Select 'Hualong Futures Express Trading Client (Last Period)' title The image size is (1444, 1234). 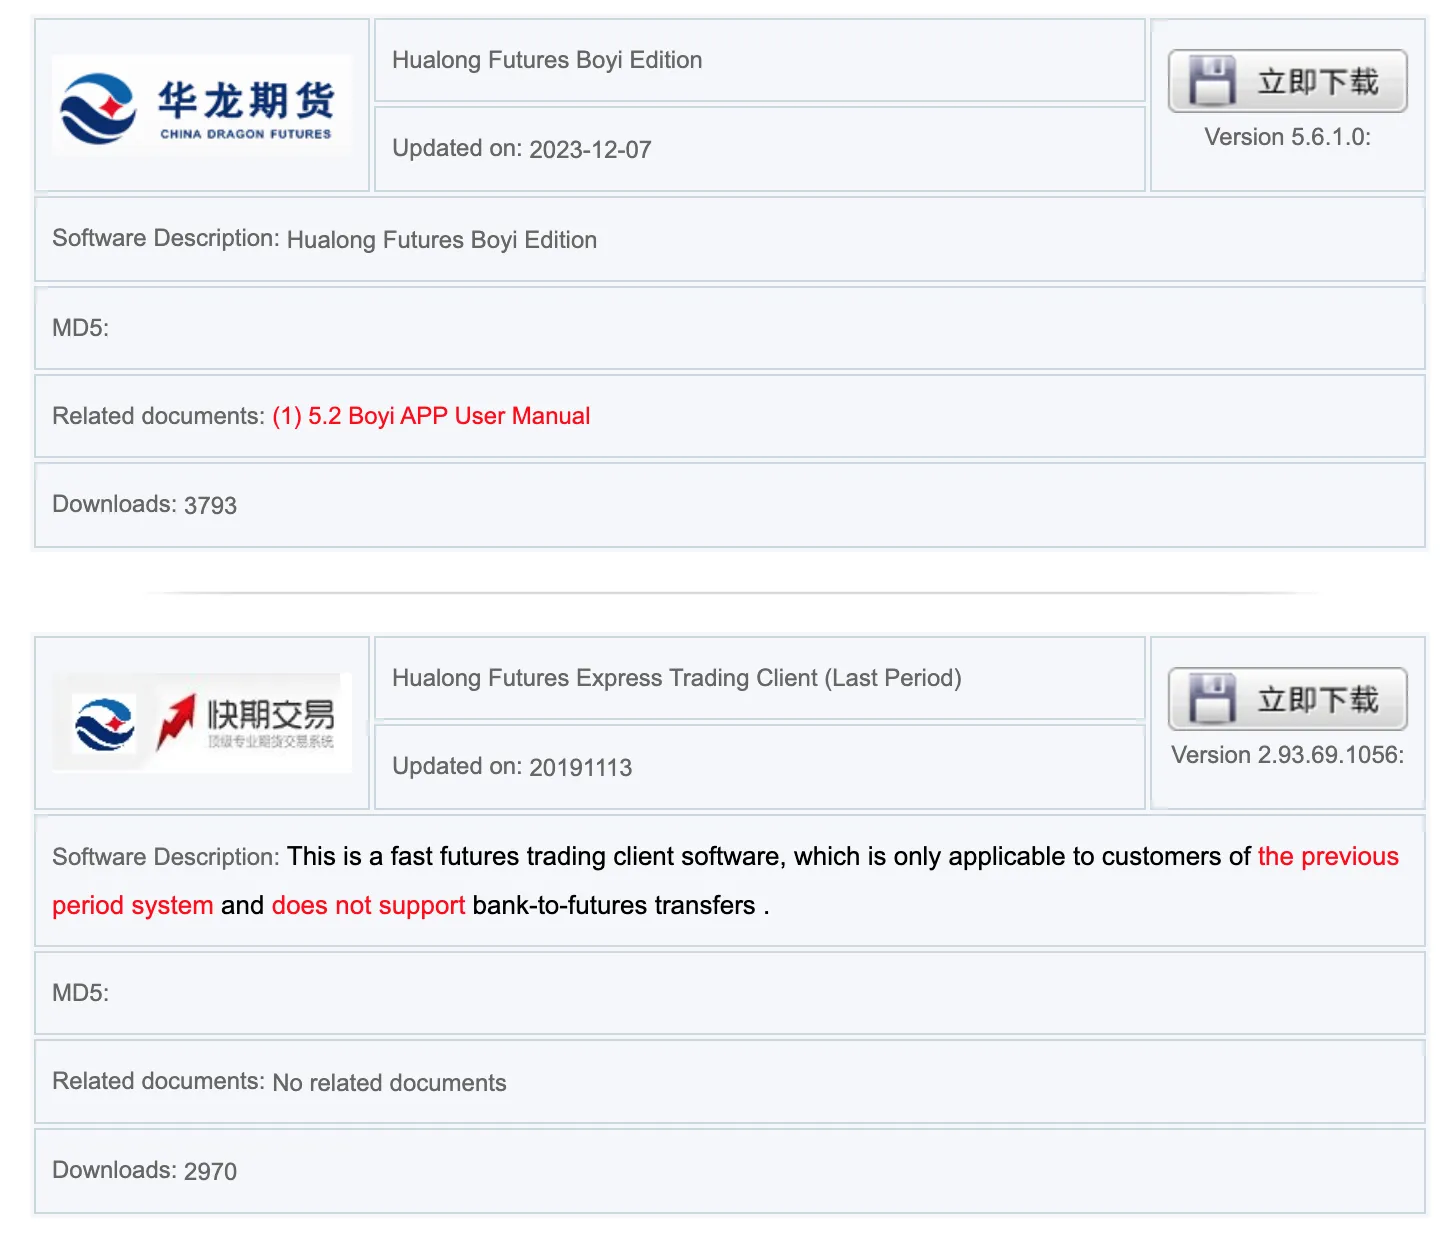(677, 678)
